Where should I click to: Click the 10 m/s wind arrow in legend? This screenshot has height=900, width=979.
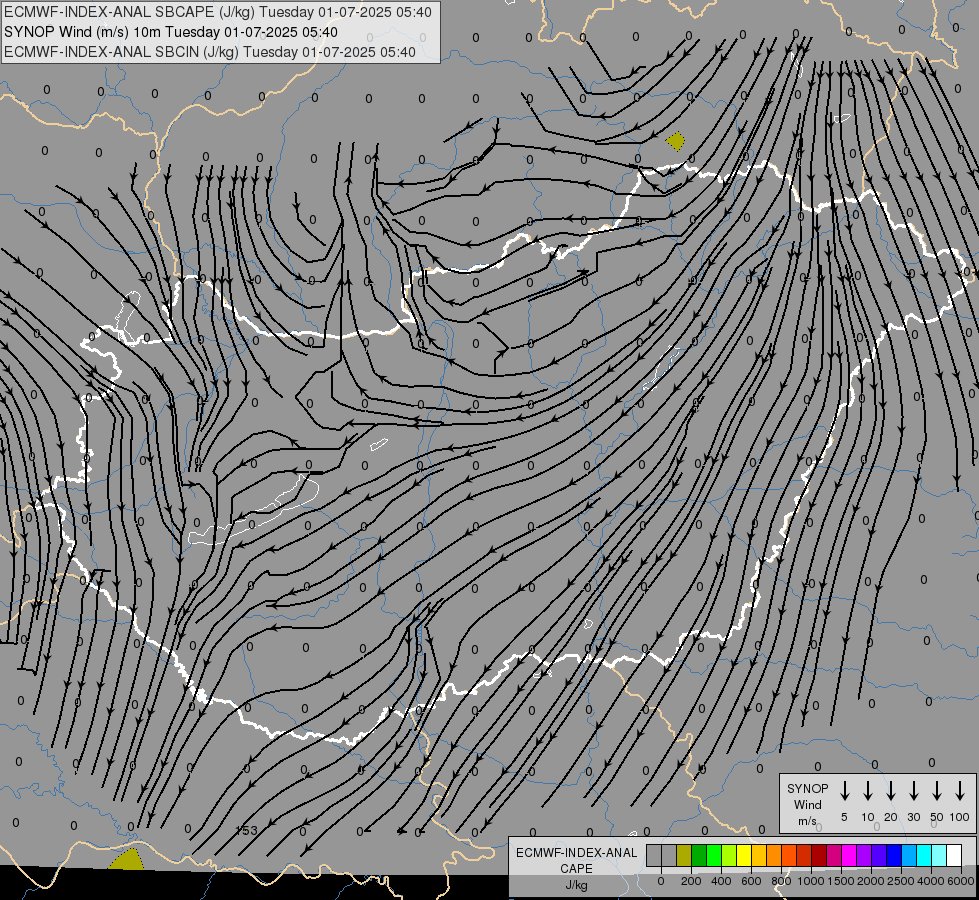(x=868, y=790)
